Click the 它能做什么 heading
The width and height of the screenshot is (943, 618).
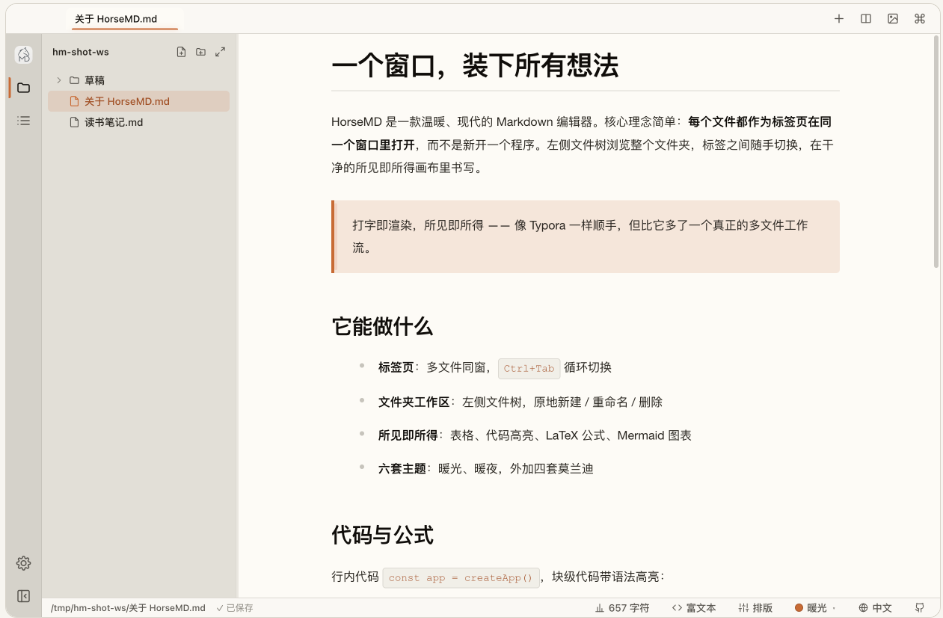click(x=382, y=326)
